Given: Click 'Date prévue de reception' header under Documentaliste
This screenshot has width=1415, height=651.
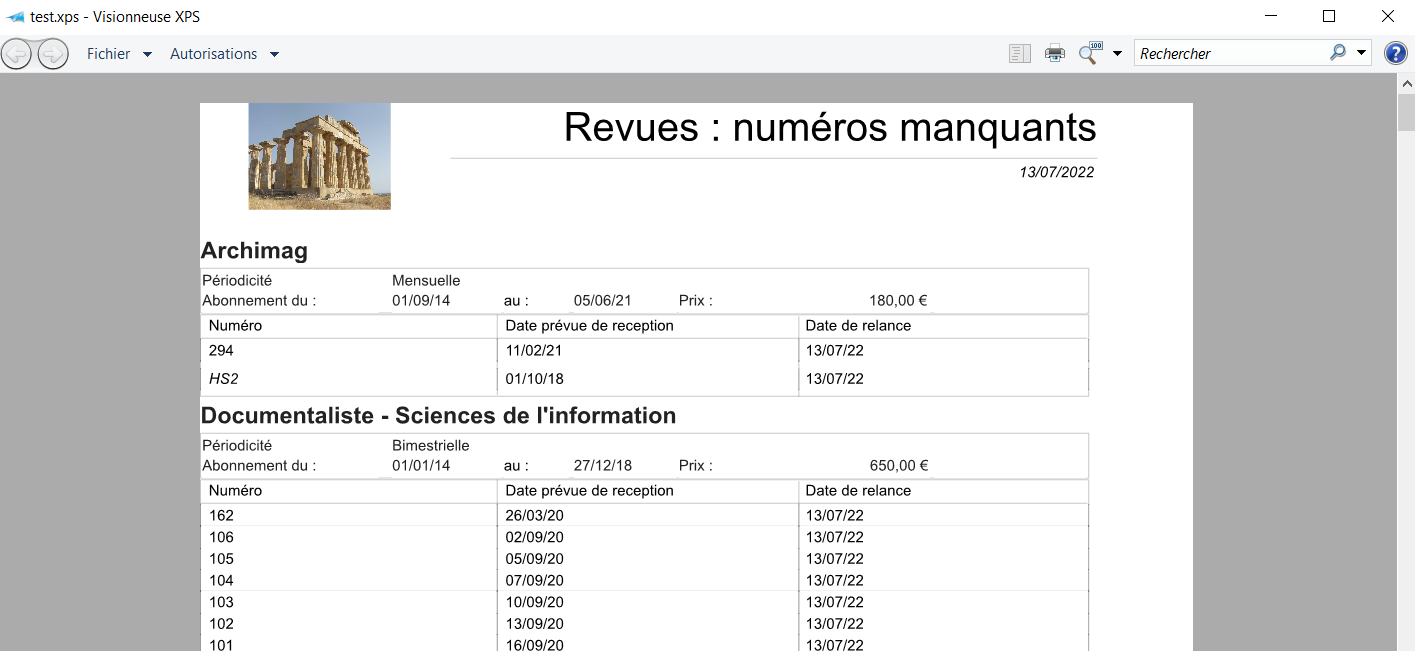Looking at the screenshot, I should point(589,491).
